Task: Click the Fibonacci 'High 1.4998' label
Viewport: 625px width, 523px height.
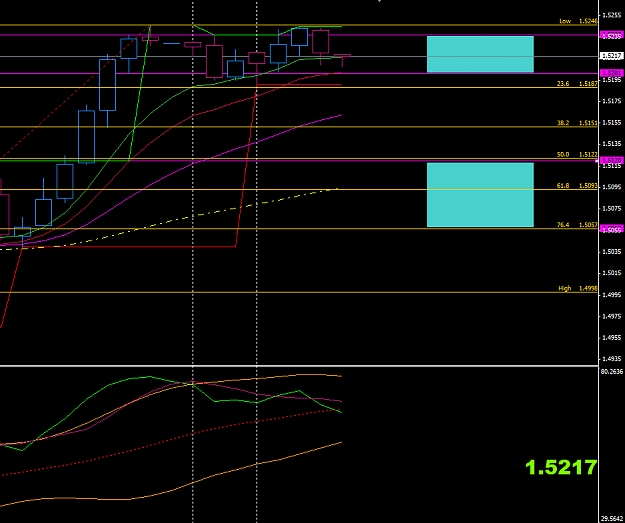Action: (578, 288)
